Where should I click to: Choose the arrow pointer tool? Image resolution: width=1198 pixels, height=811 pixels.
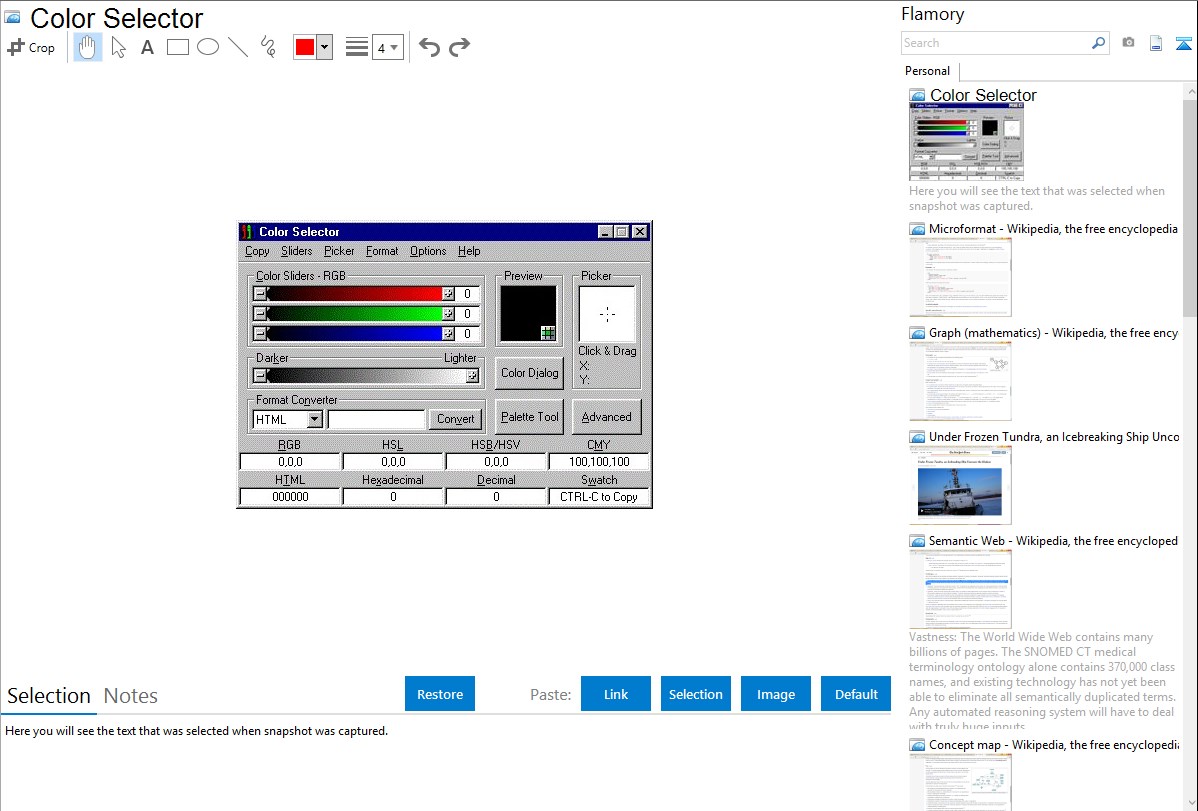tap(118, 47)
